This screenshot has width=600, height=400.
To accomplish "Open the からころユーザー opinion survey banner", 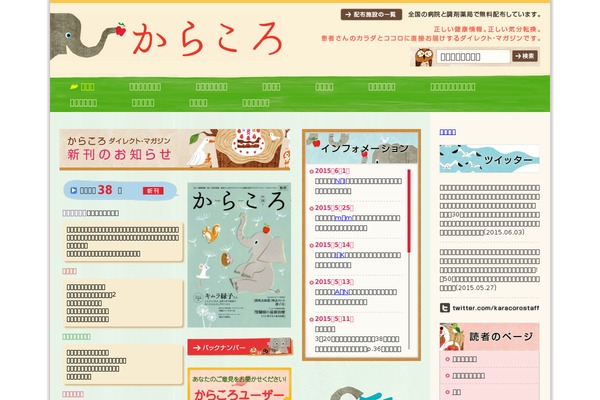I will [239, 384].
